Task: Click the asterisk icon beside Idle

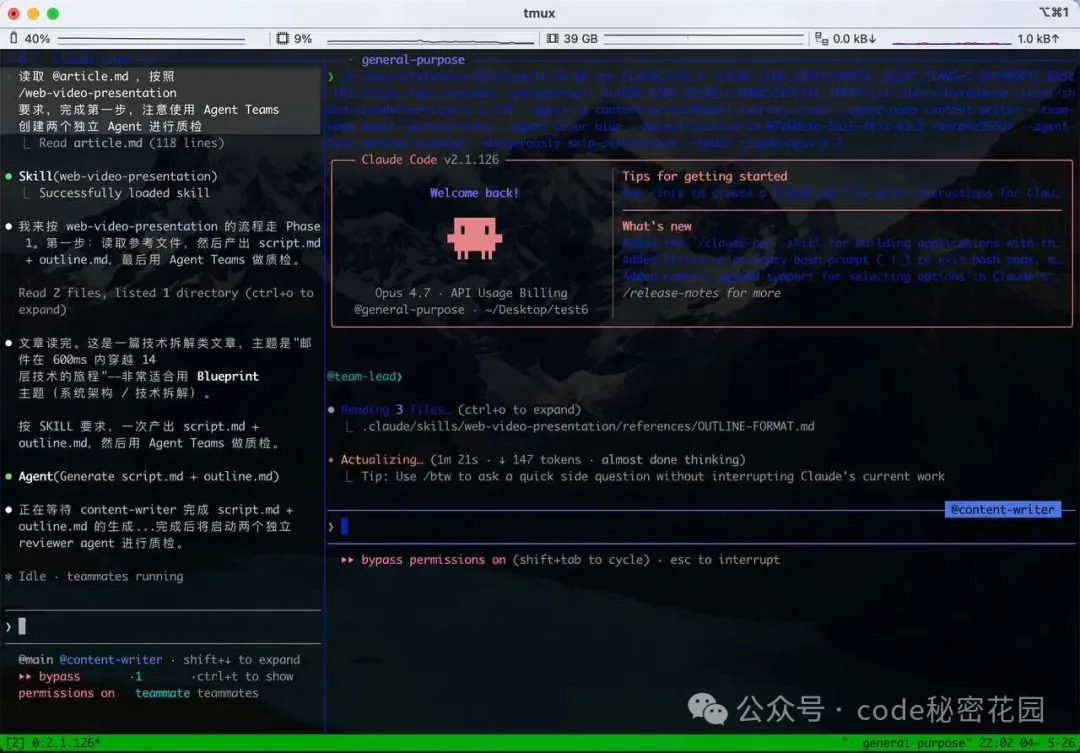Action: point(8,577)
